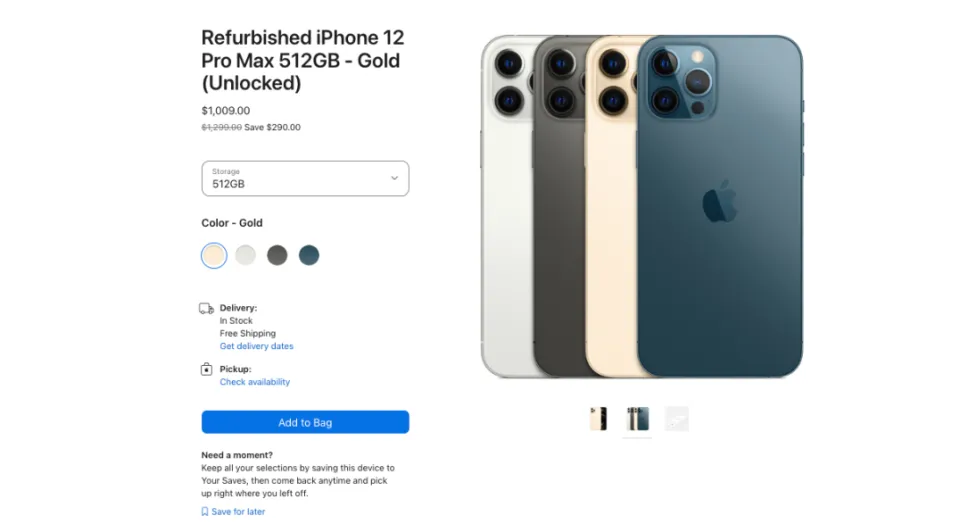Show the gold front-and-back iPhone thumbnail
Image resolution: width=960 pixels, height=532 pixels.
point(598,419)
